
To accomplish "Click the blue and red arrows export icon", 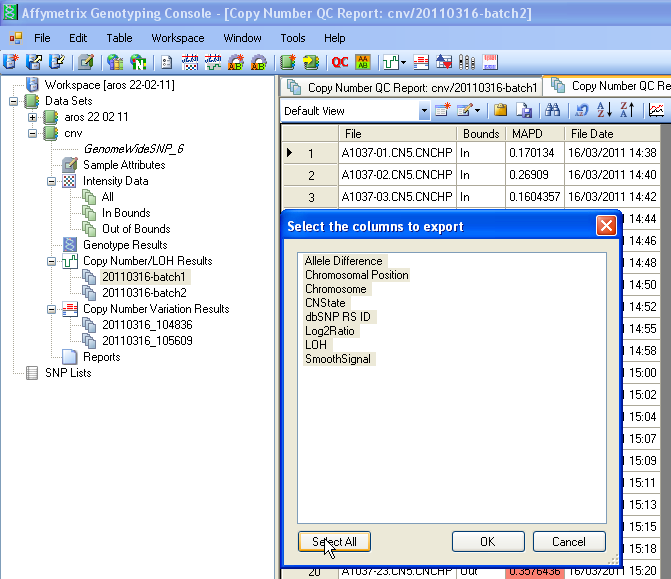I will coord(444,62).
